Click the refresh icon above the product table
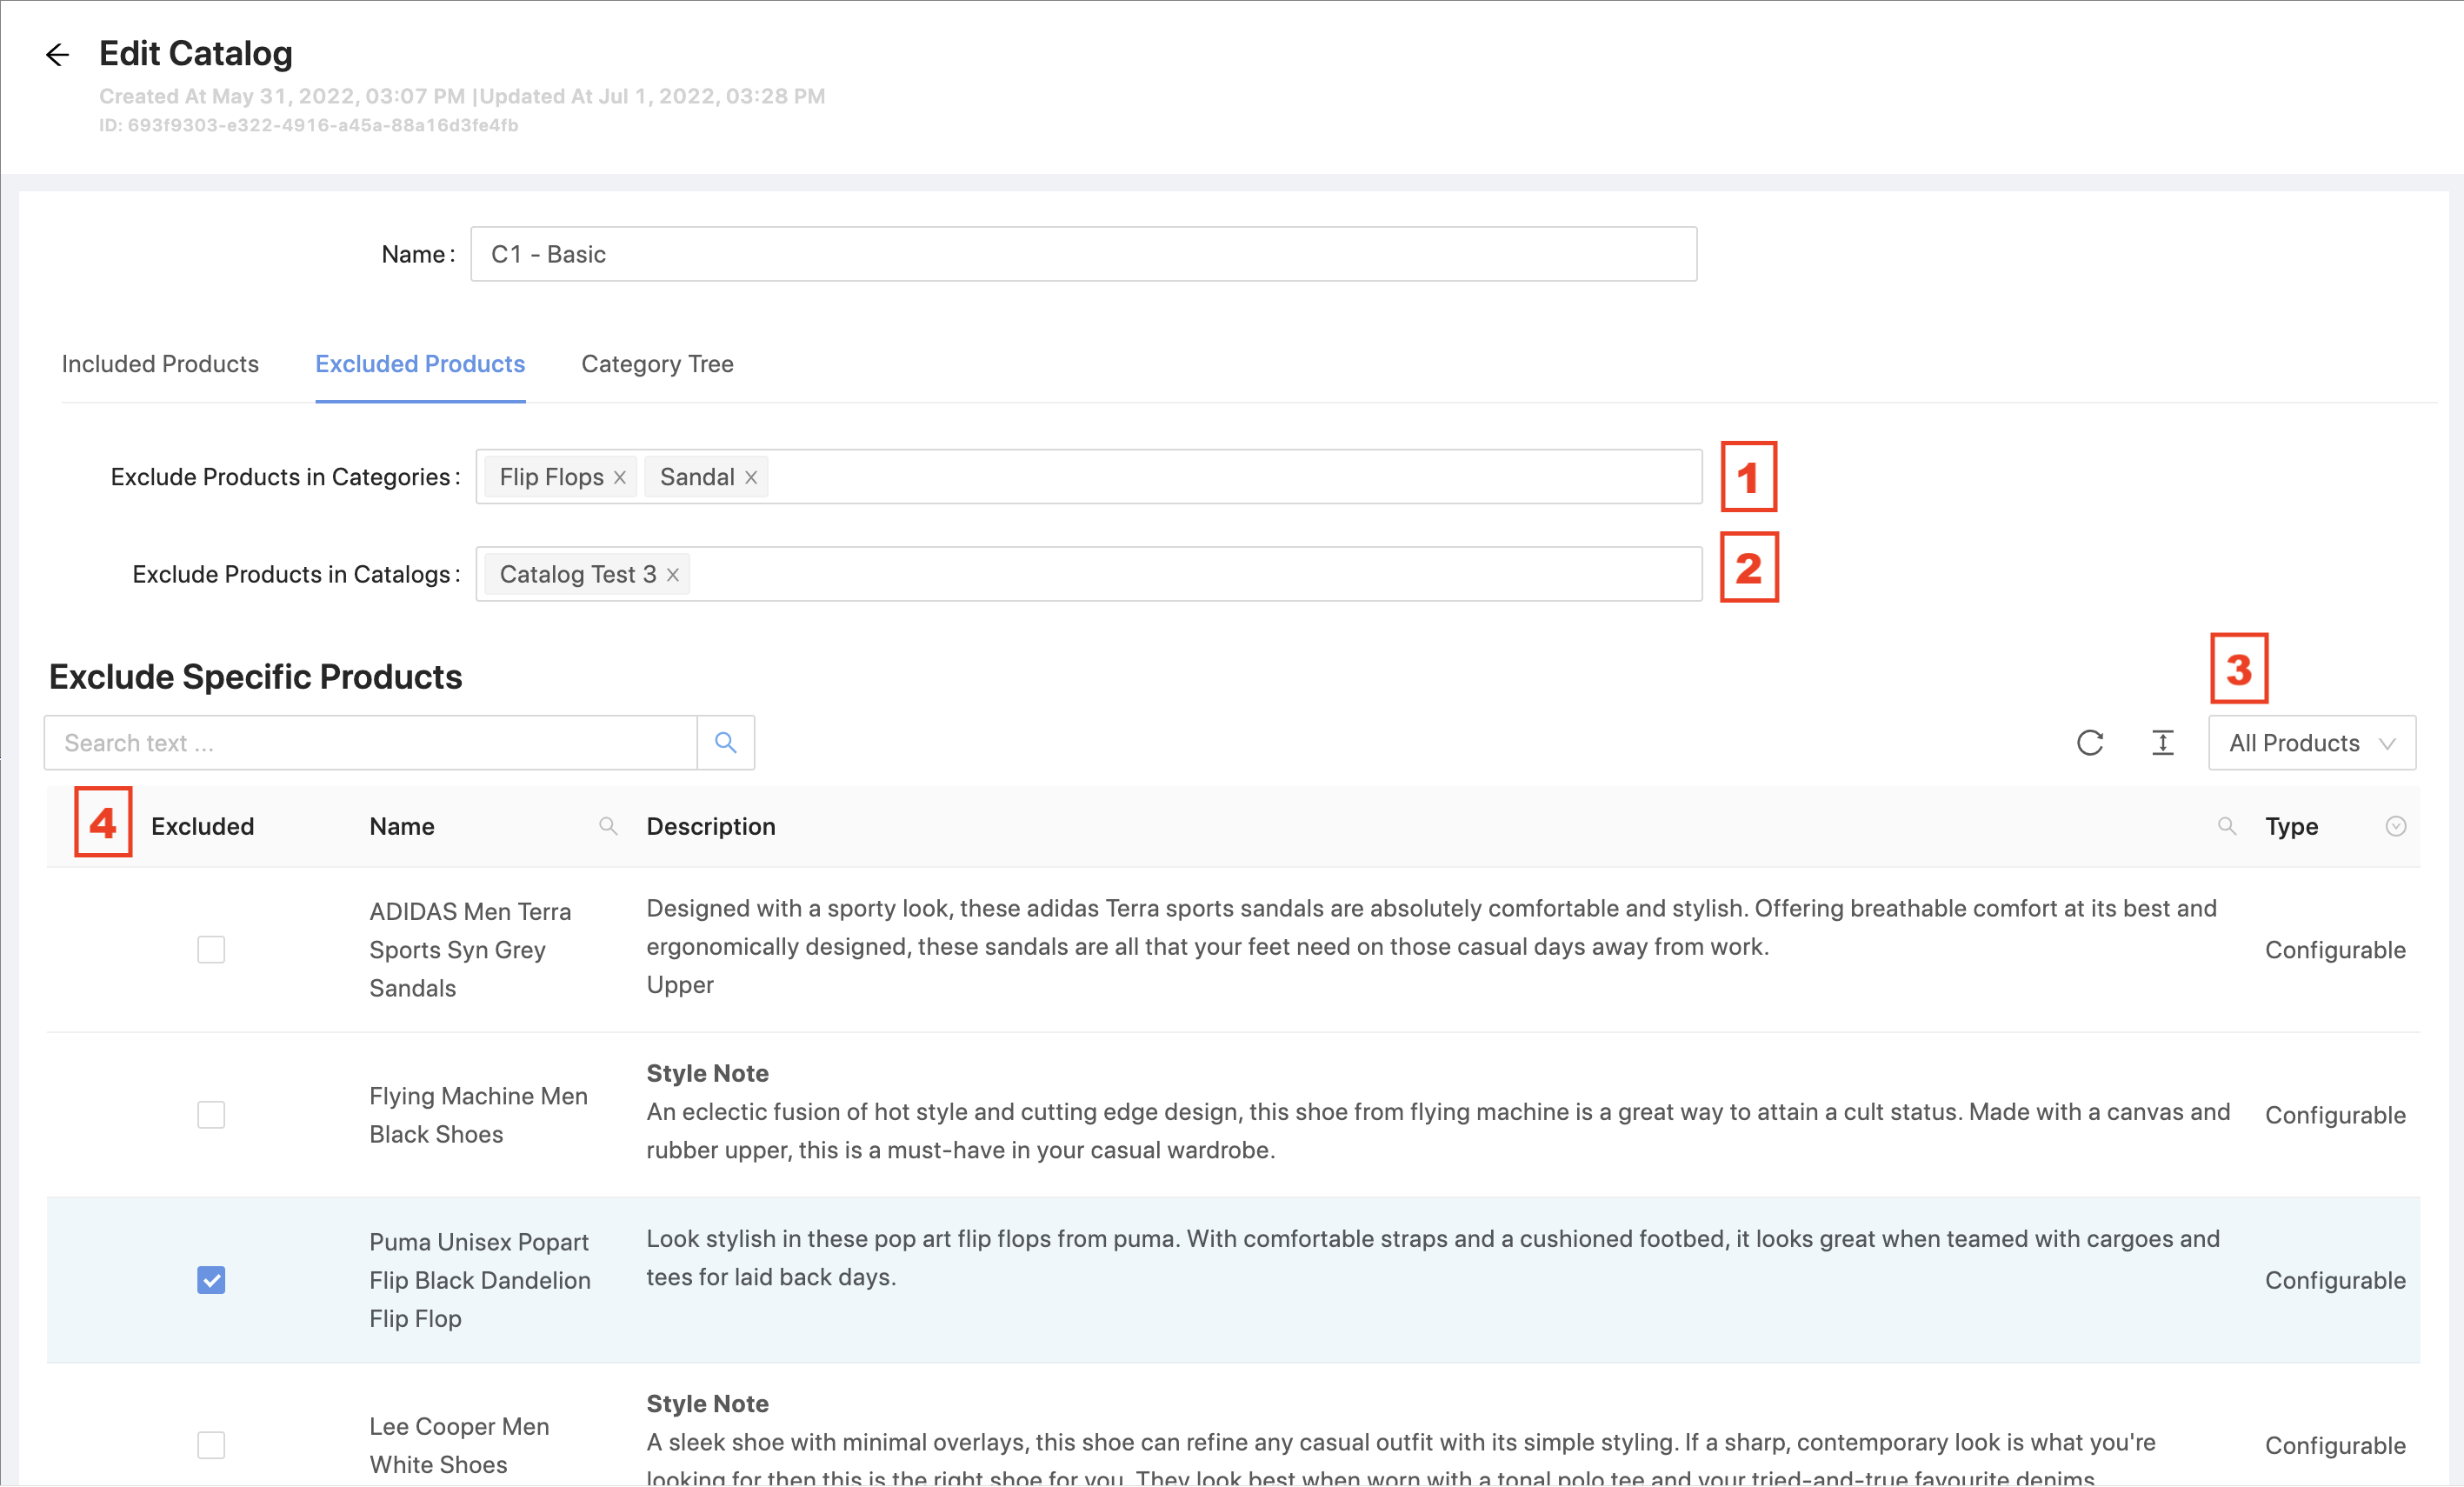 pyautogui.click(x=2090, y=743)
